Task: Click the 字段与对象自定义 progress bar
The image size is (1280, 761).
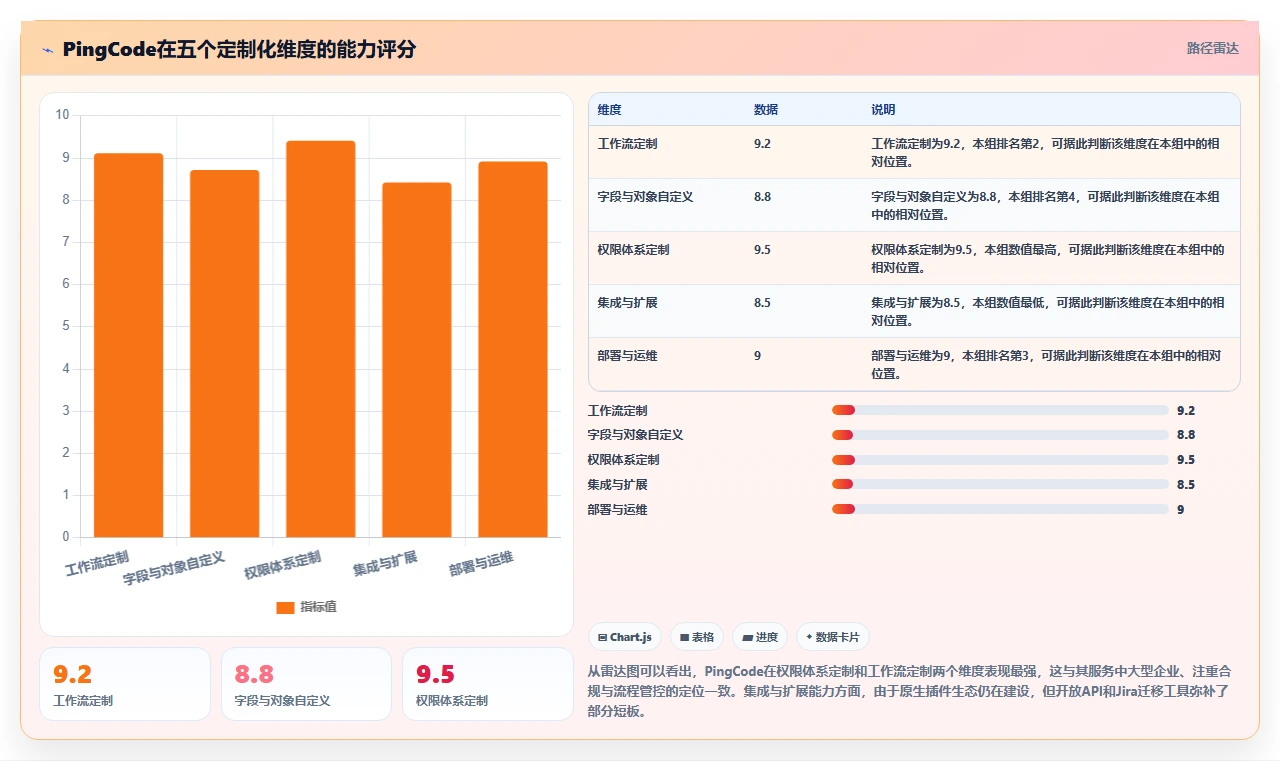Action: (x=1000, y=435)
